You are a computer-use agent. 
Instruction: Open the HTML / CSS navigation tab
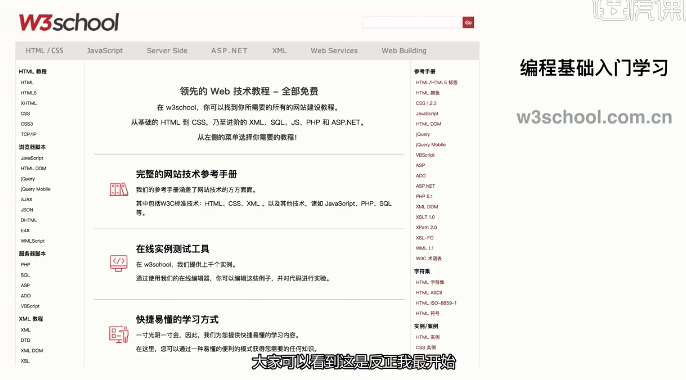pyautogui.click(x=44, y=51)
